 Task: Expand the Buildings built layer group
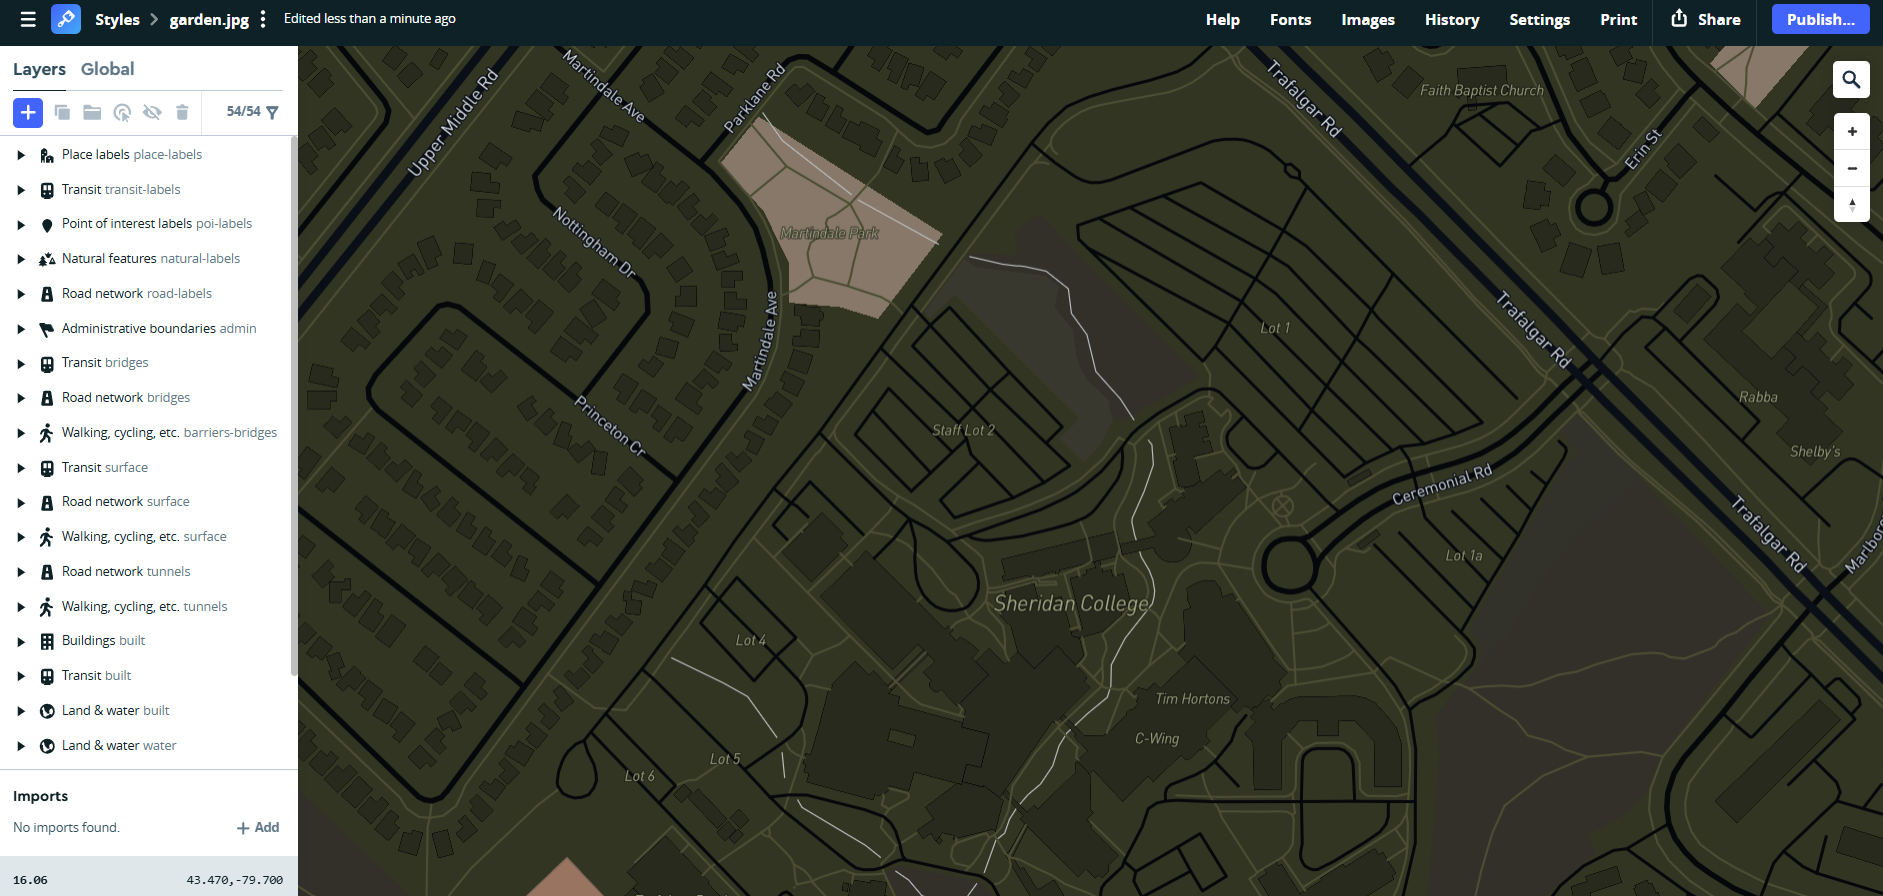[x=21, y=641]
